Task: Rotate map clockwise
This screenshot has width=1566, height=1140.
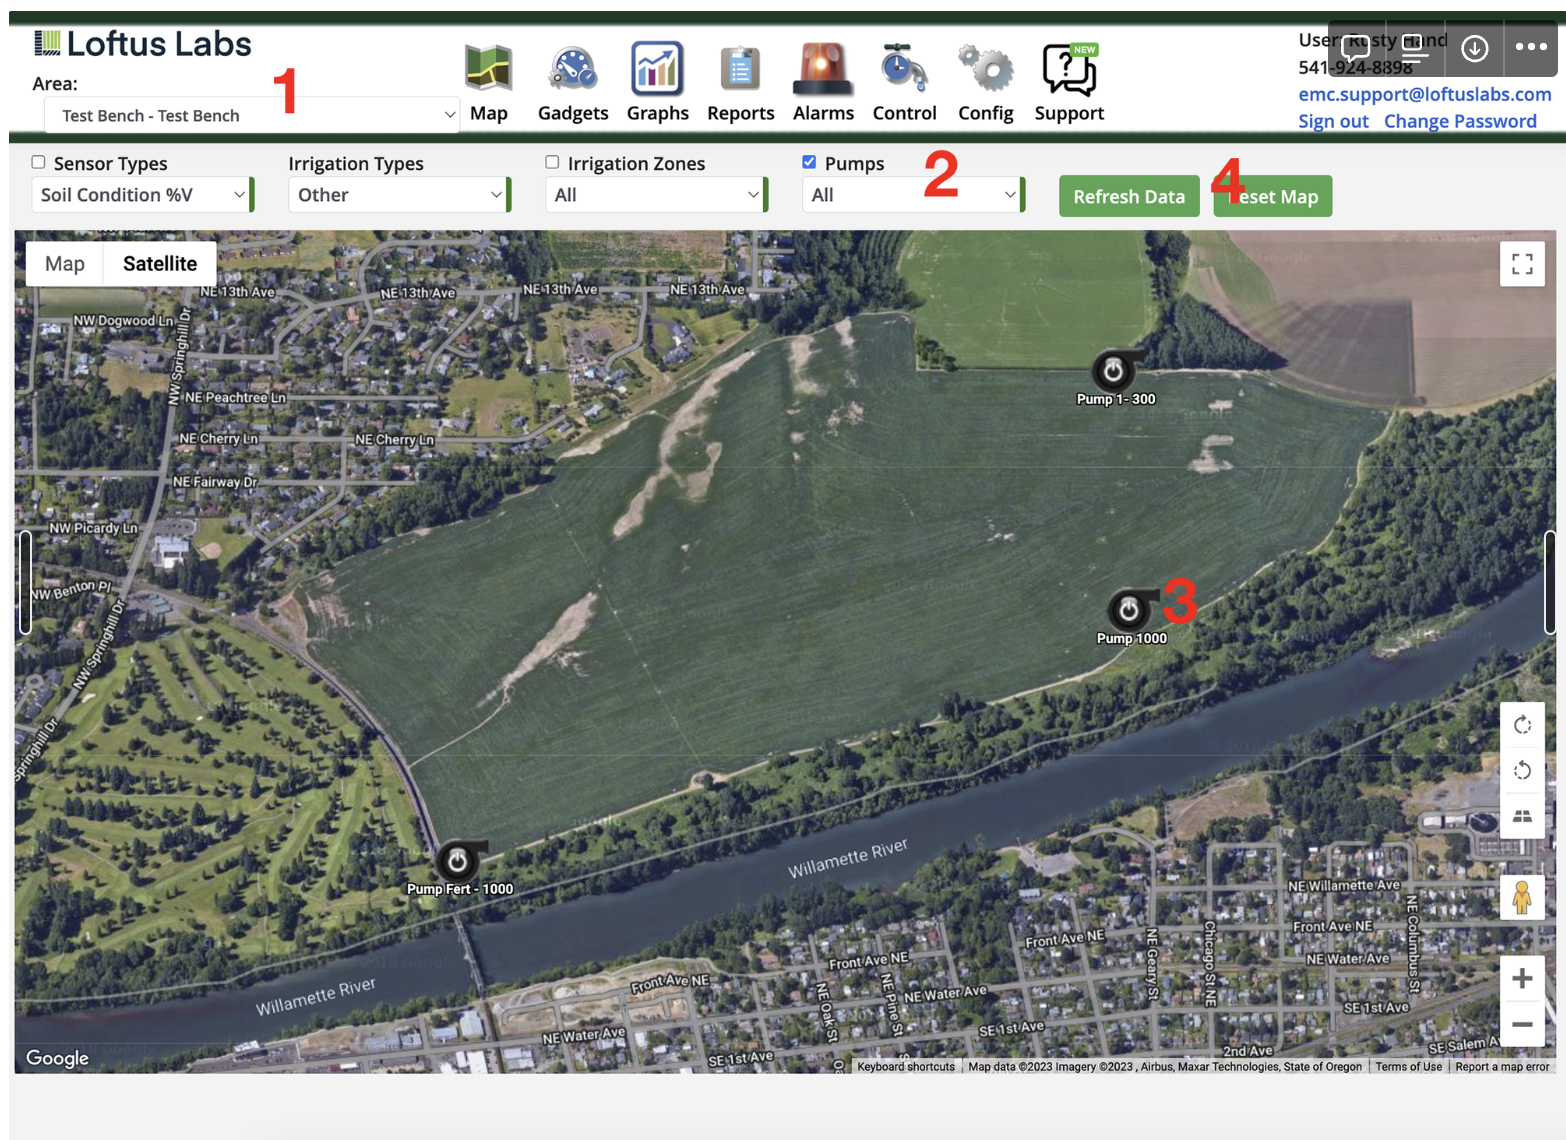Action: coord(1522,725)
